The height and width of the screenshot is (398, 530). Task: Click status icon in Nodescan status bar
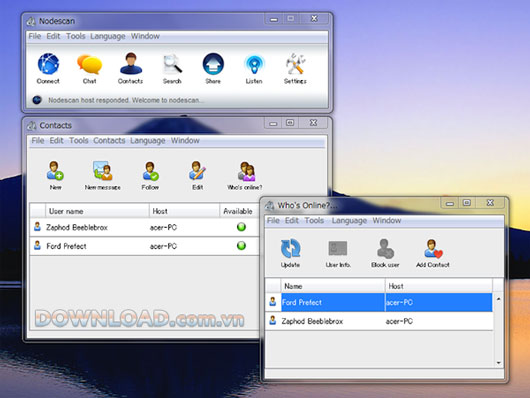click(37, 100)
